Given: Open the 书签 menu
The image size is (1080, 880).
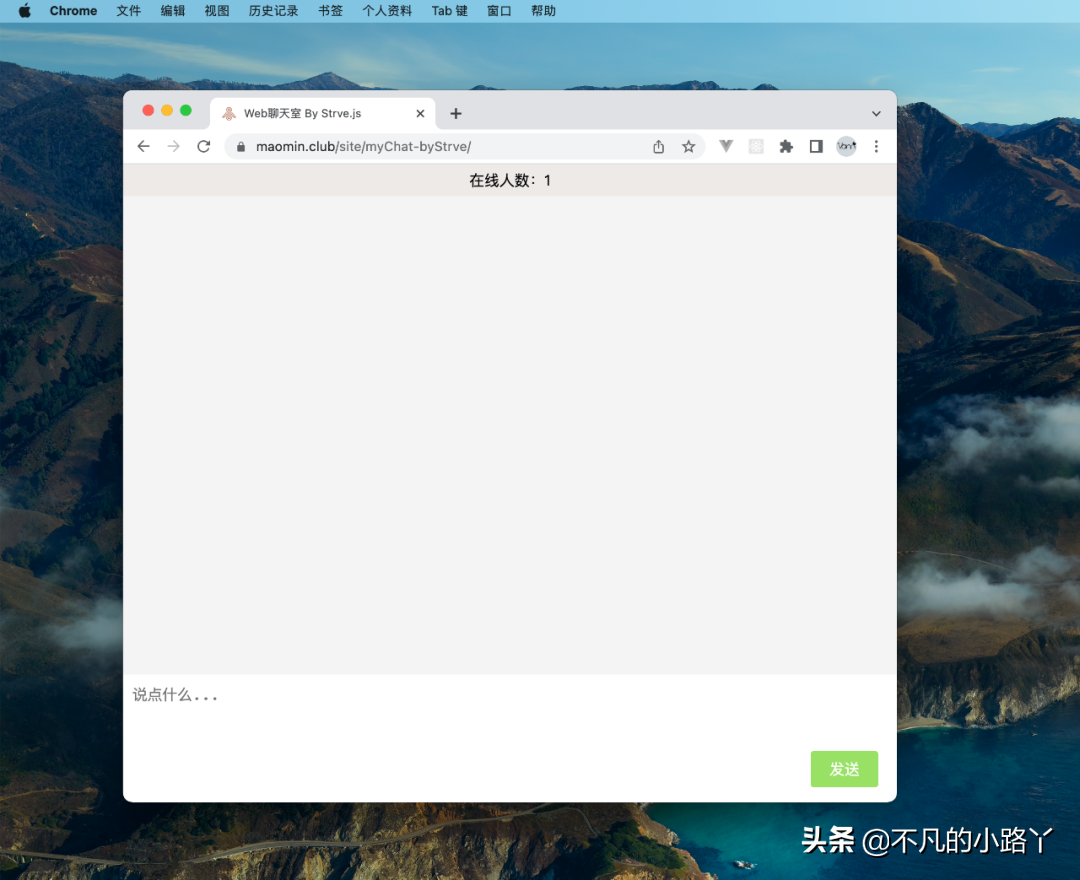Looking at the screenshot, I should click(x=330, y=11).
